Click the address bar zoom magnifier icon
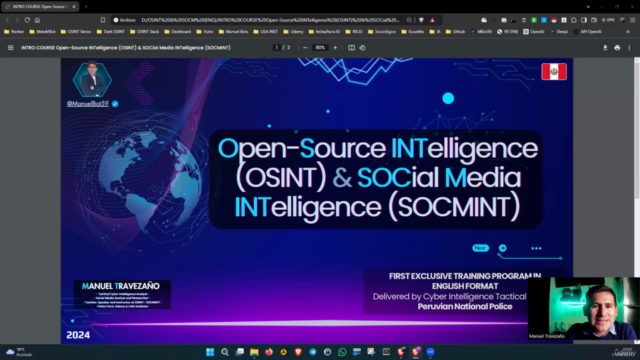 [409, 20]
